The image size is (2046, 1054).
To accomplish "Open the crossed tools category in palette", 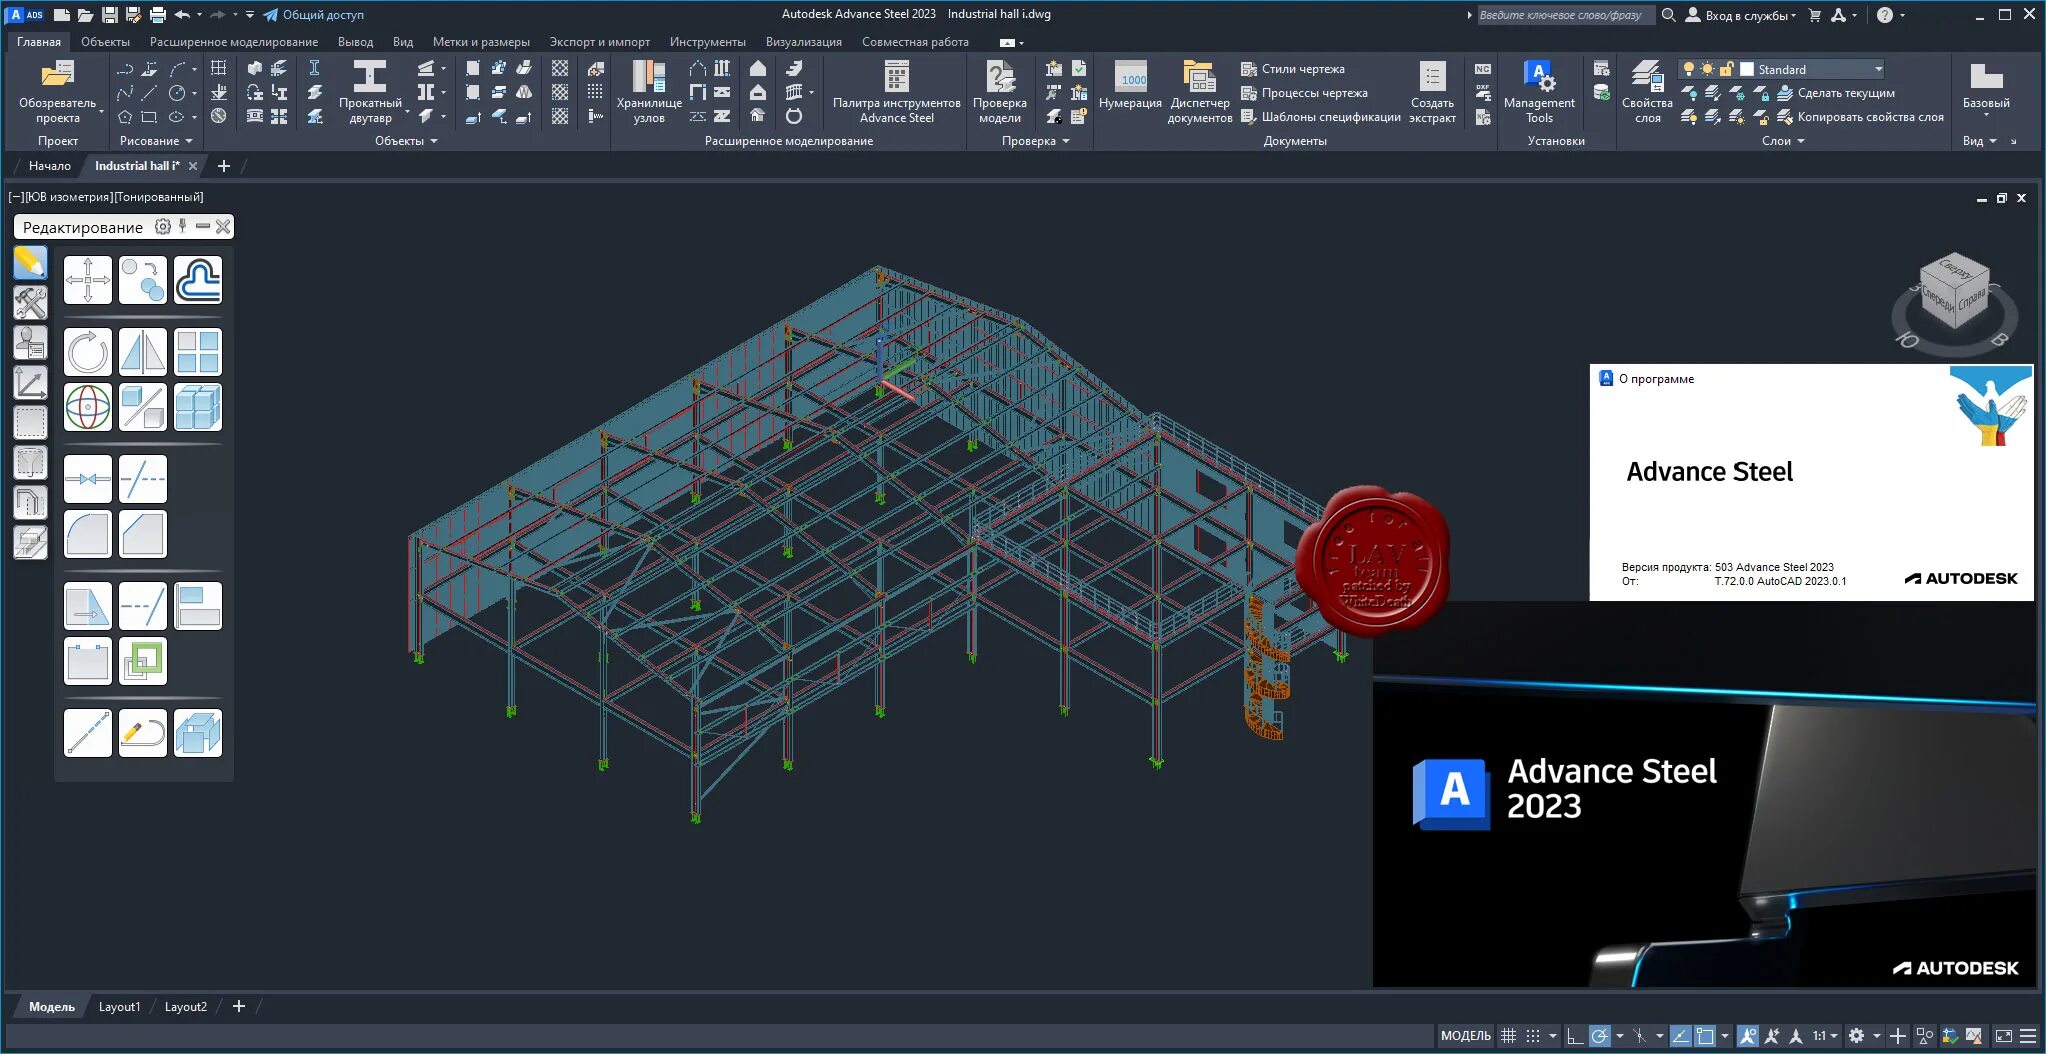I will [30, 303].
